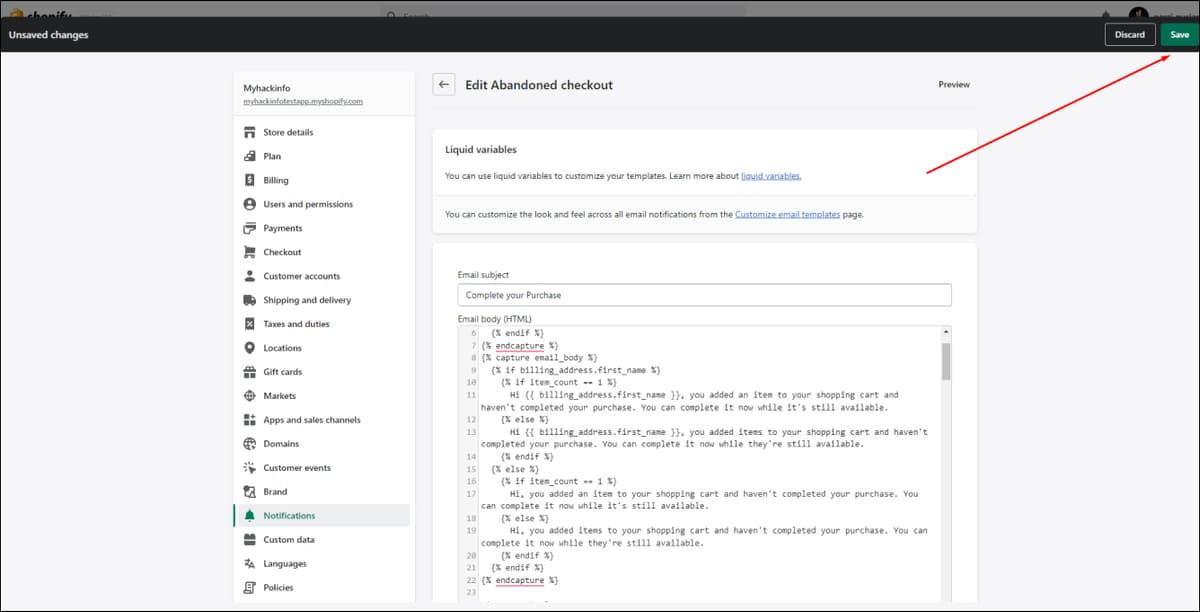Click the Domains globe icon
The width and height of the screenshot is (1200, 612).
[250, 444]
